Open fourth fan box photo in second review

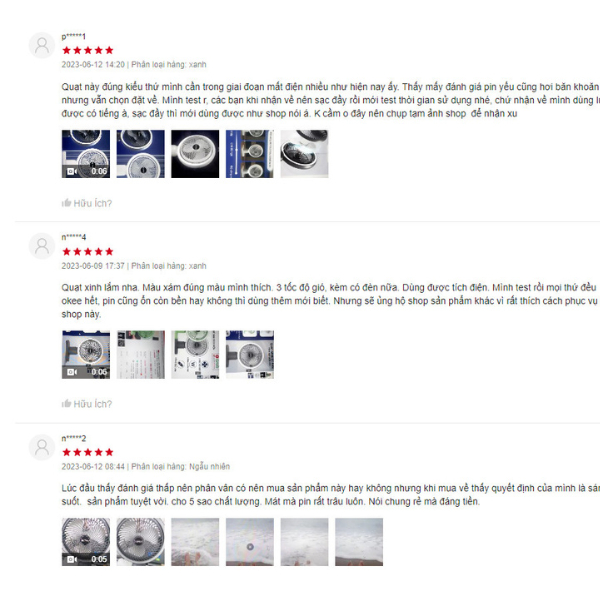(250, 355)
